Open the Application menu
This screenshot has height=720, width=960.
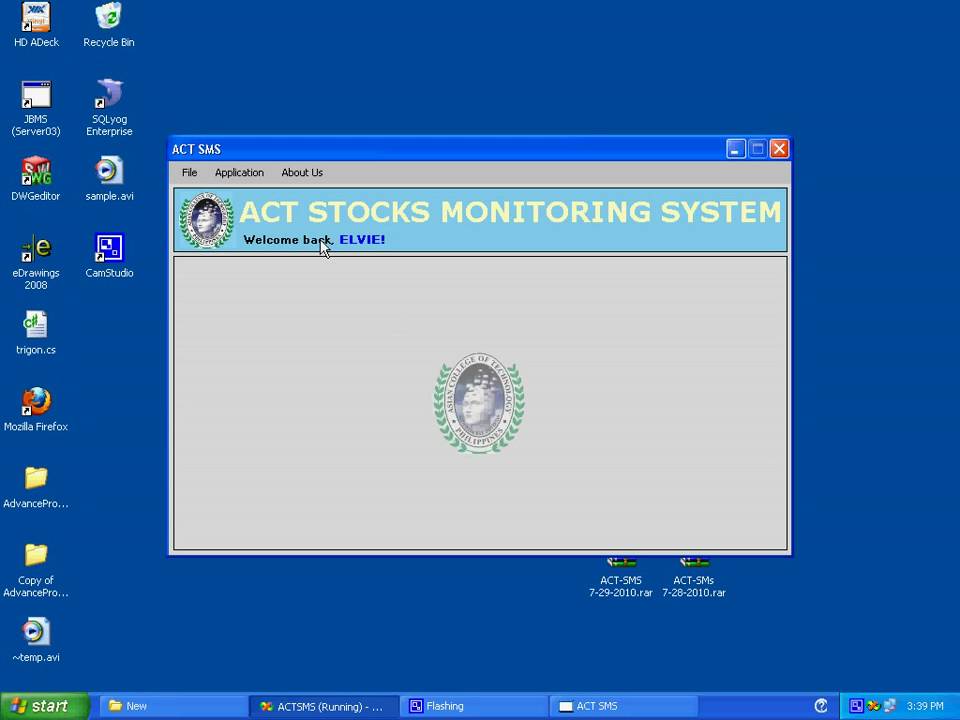[239, 173]
